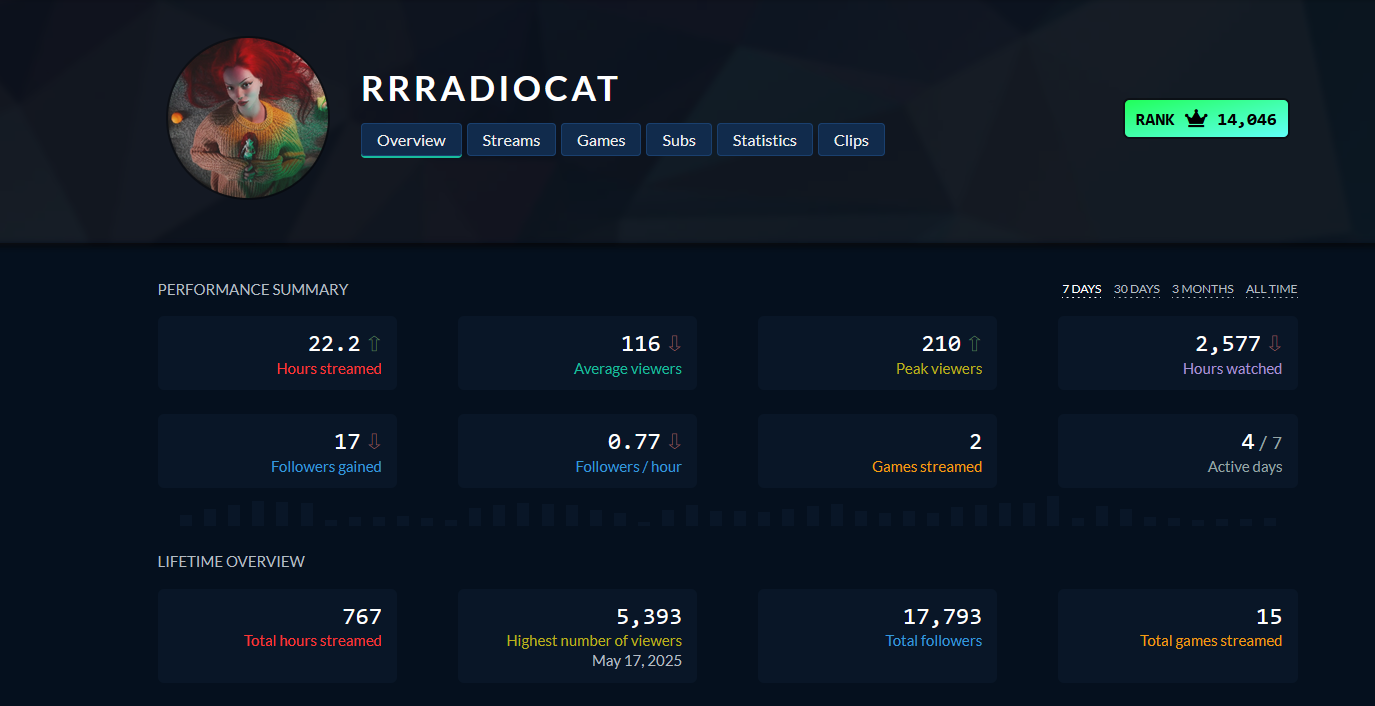Click the crown icon in rank badge

click(1196, 119)
